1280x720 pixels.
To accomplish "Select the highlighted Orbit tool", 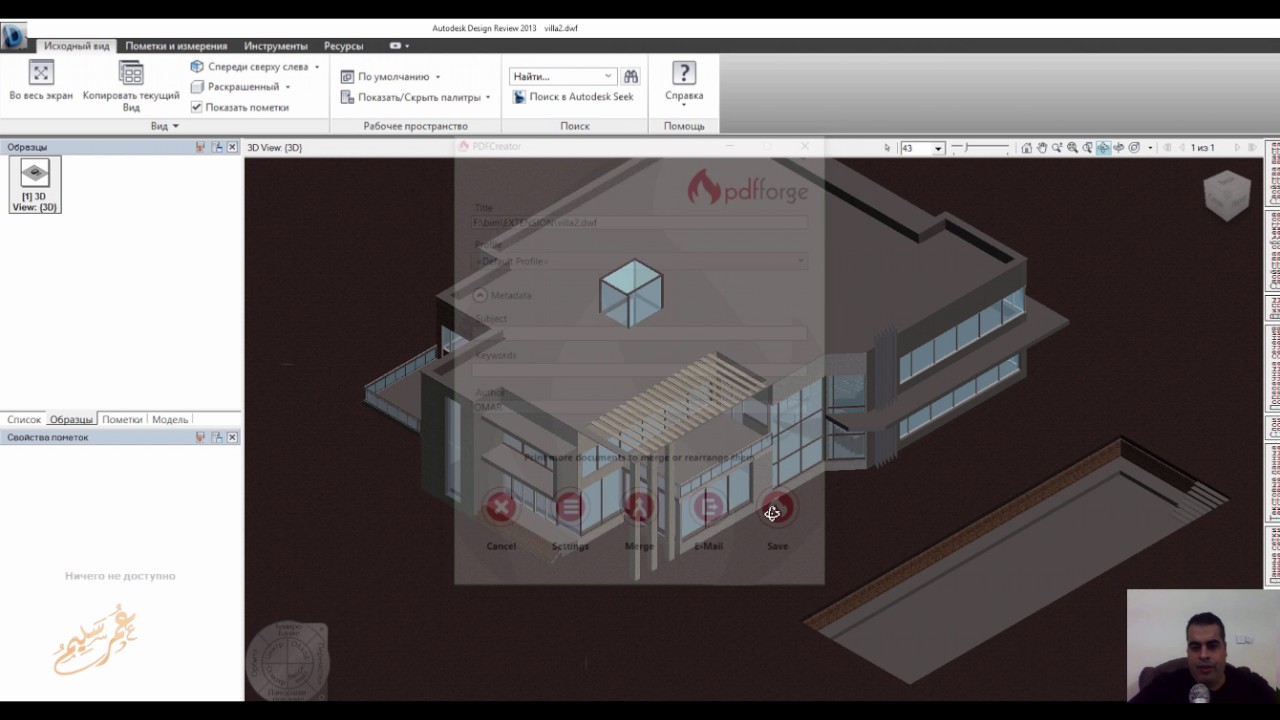I will coord(1103,148).
